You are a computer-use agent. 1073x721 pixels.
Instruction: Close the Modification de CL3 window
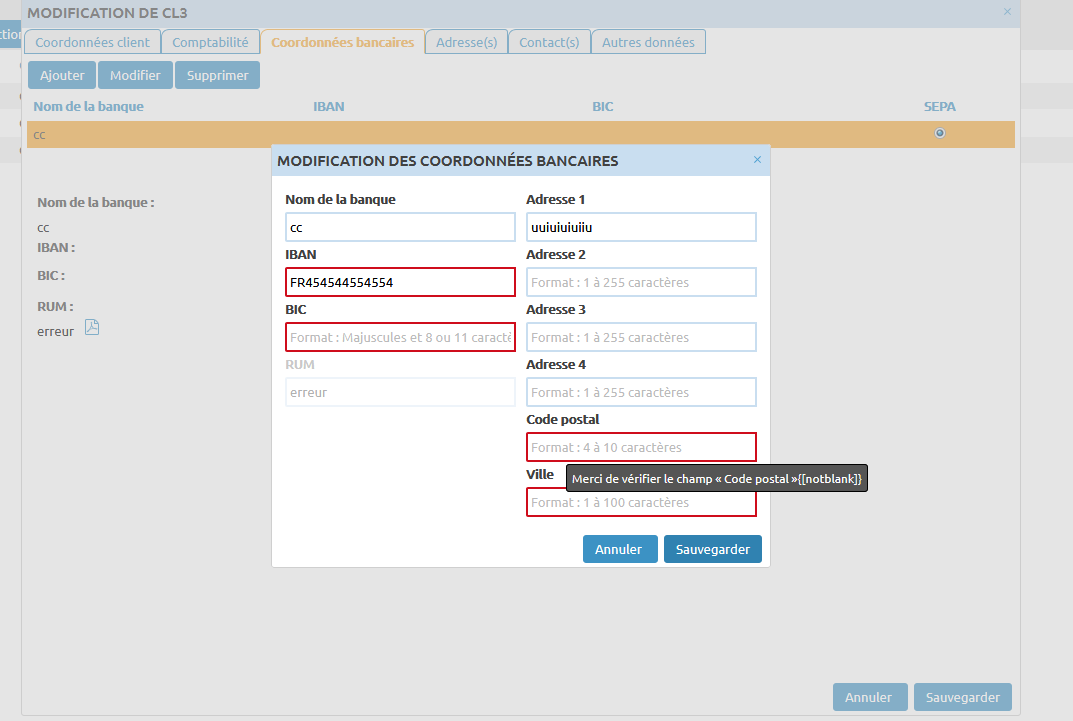point(1007,12)
